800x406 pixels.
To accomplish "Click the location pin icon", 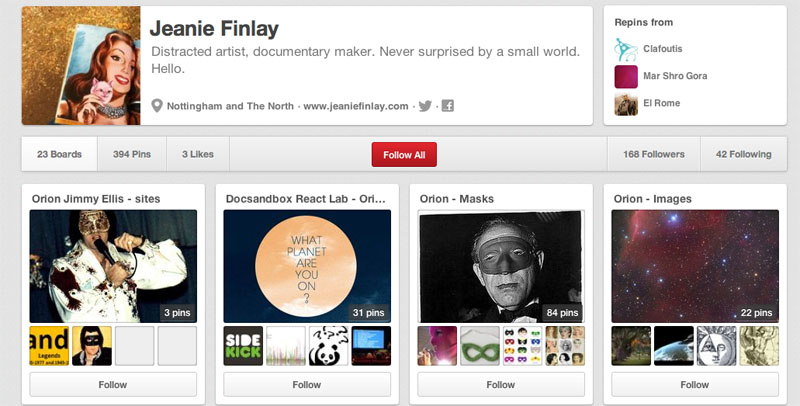I will tap(157, 106).
